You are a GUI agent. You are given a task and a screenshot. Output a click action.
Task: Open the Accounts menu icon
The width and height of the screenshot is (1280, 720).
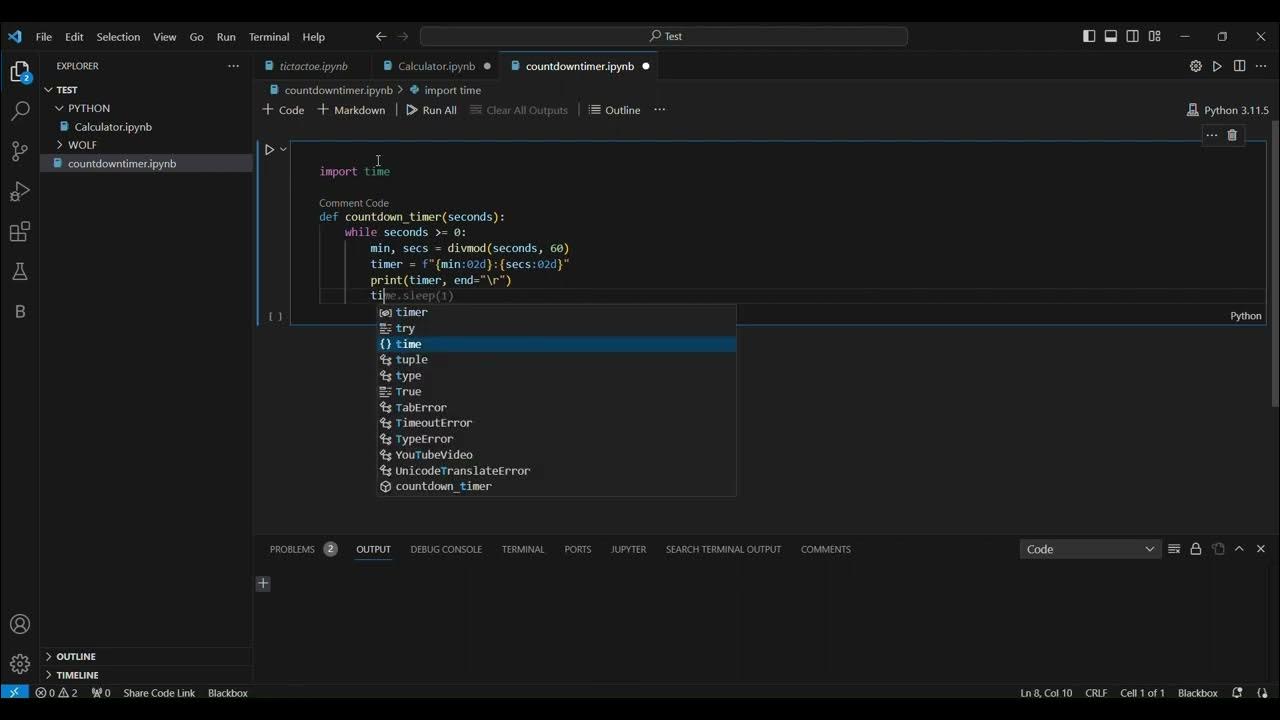click(x=19, y=625)
